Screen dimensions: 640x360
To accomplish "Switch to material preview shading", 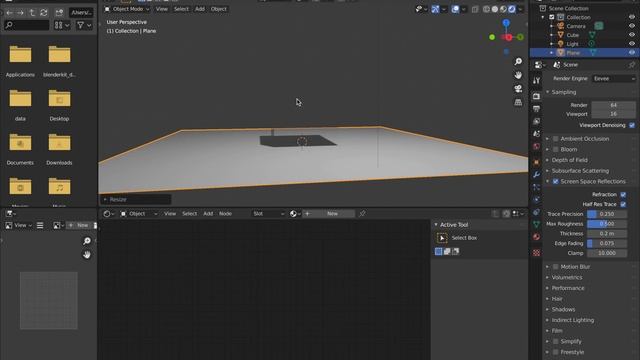I will tap(503, 9).
